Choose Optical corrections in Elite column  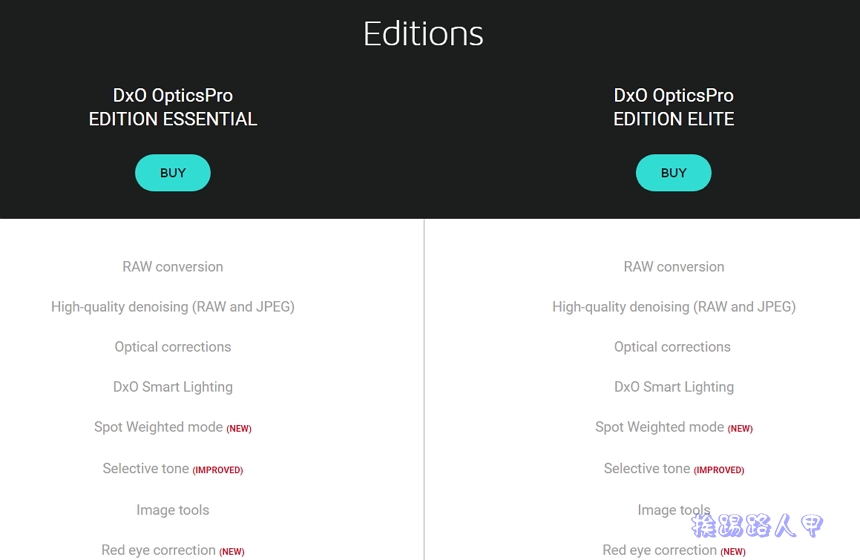click(x=672, y=347)
